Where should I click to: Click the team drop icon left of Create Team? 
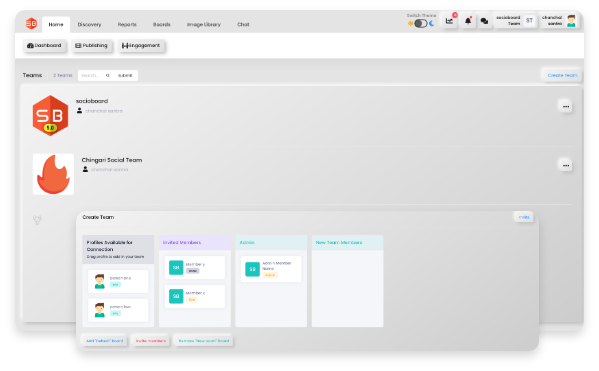(x=37, y=220)
